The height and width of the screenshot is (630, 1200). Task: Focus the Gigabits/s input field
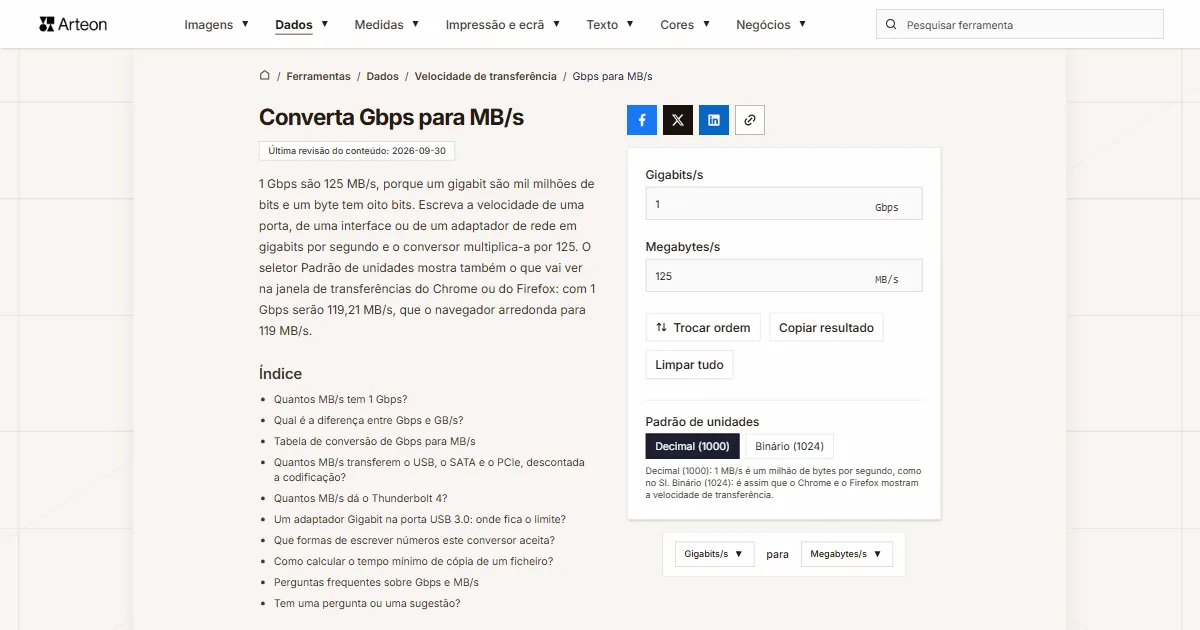784,204
